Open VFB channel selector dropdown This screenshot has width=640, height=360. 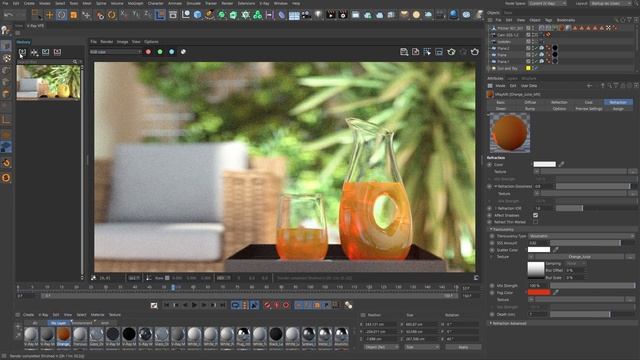116,52
